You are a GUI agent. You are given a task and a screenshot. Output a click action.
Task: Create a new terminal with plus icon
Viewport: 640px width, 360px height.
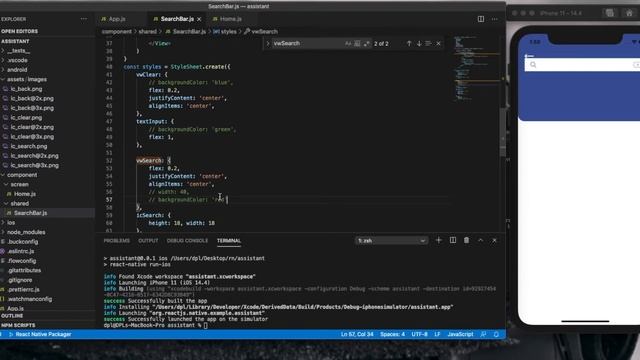(x=439, y=240)
